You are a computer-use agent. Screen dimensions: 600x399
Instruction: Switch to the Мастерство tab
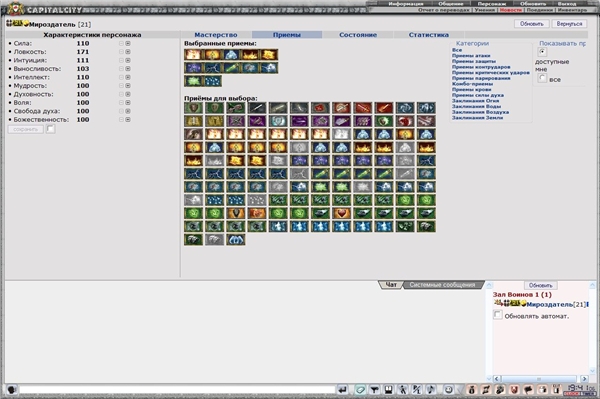pyautogui.click(x=216, y=35)
